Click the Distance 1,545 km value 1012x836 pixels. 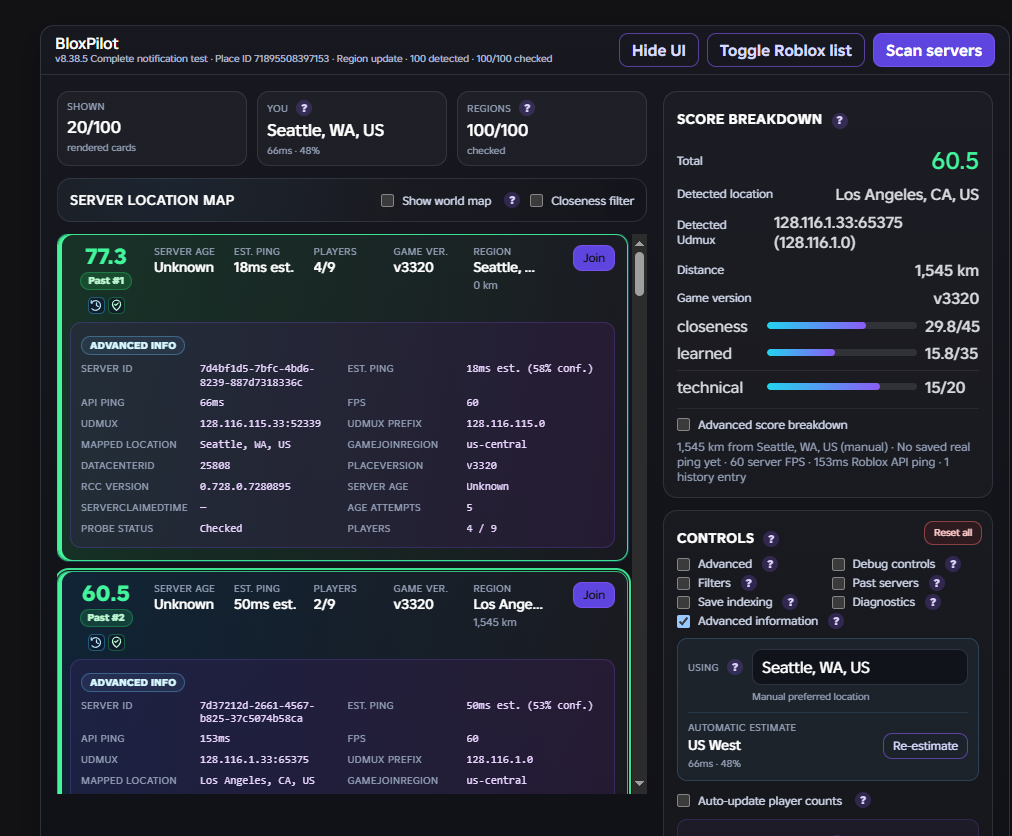pyautogui.click(x=946, y=270)
